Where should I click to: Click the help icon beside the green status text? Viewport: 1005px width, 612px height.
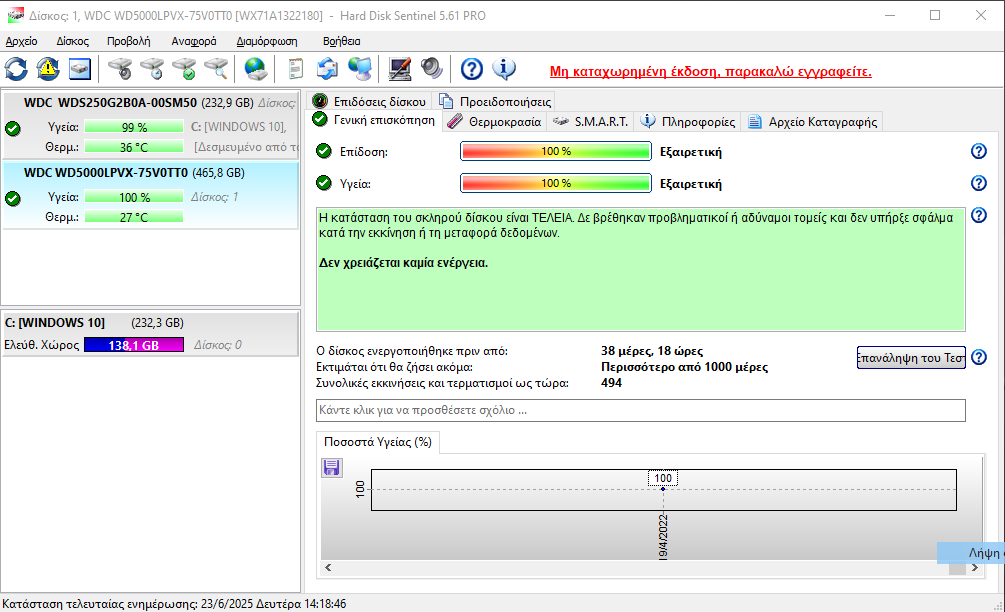tap(979, 215)
